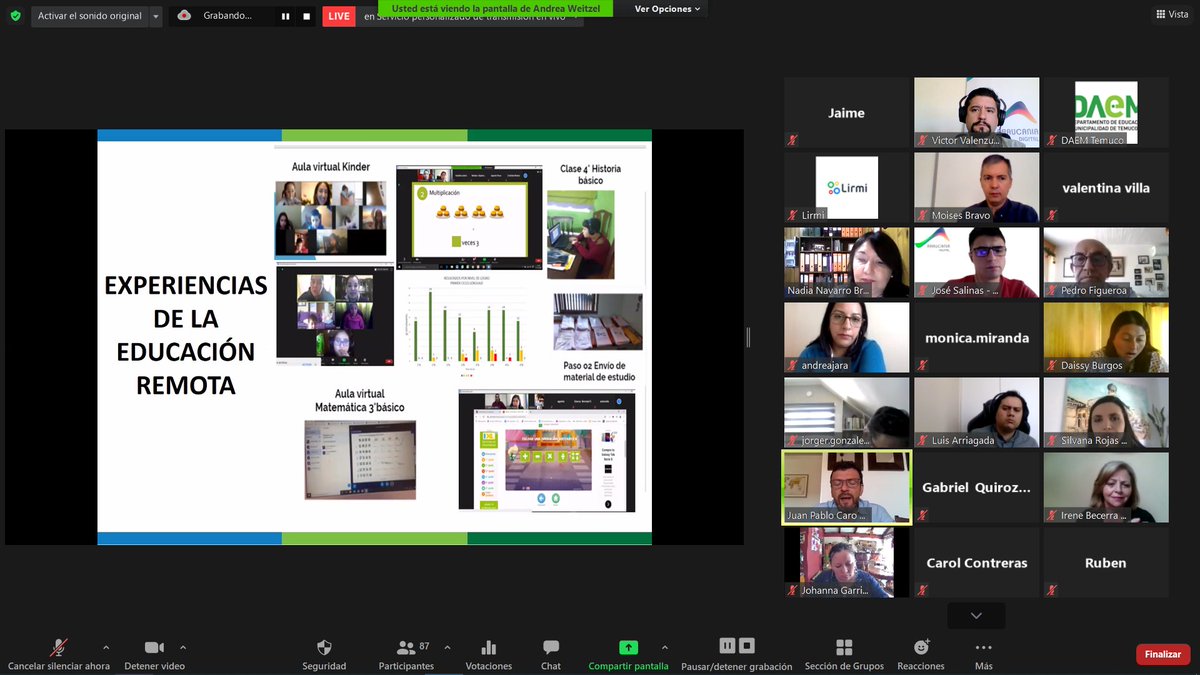Open the Chat panel
The image size is (1200, 675).
click(x=551, y=655)
